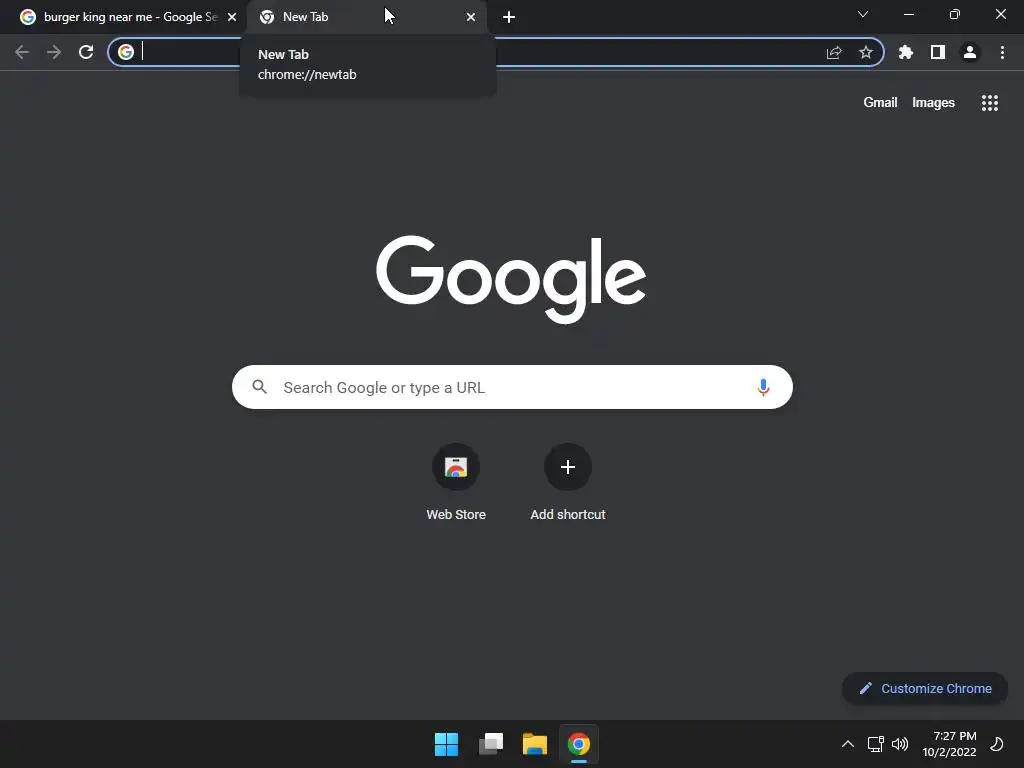
Task: Select the New Tab tab
Action: [366, 17]
